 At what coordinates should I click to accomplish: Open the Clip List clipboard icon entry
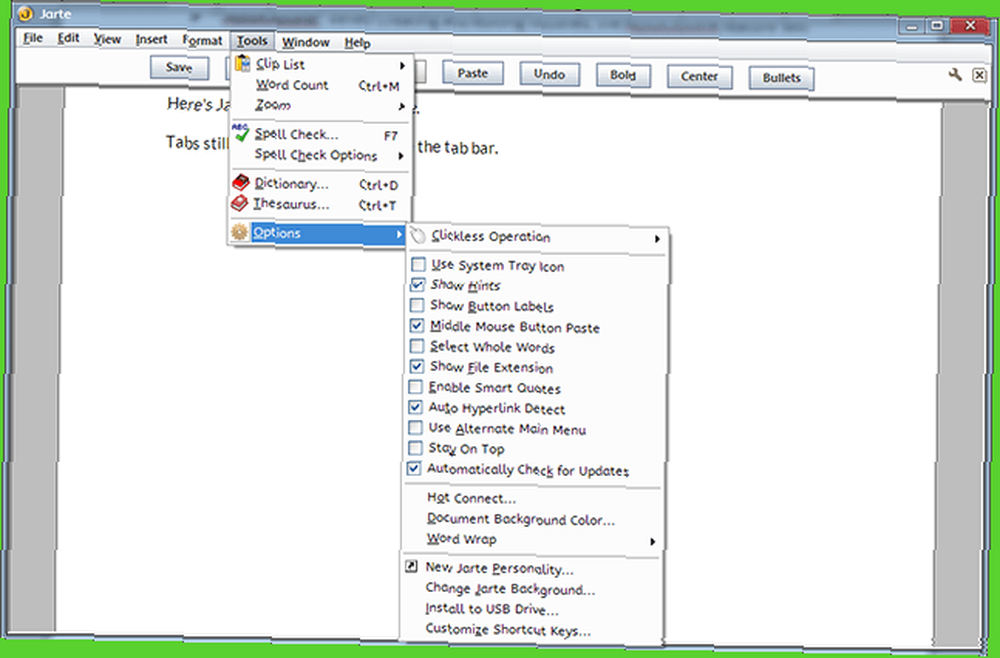pyautogui.click(x=243, y=63)
